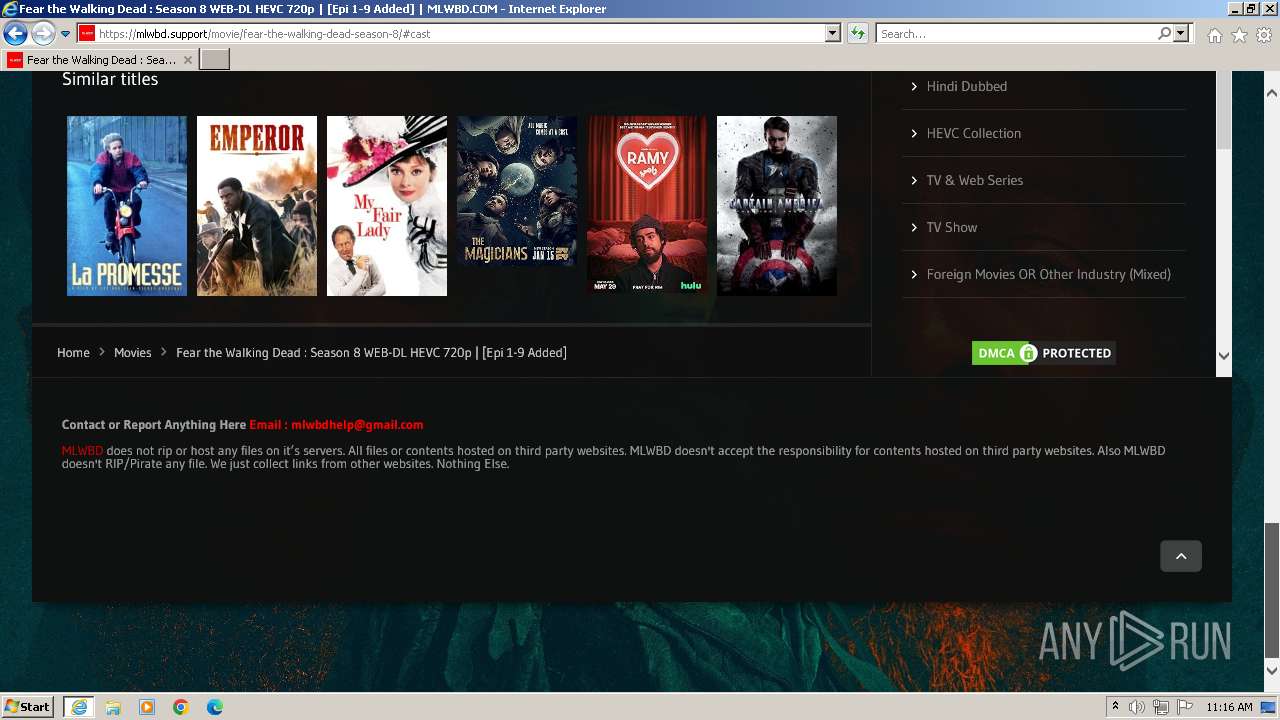Expand the address bar autocomplete dropdown
The height and width of the screenshot is (720, 1280).
(832, 34)
